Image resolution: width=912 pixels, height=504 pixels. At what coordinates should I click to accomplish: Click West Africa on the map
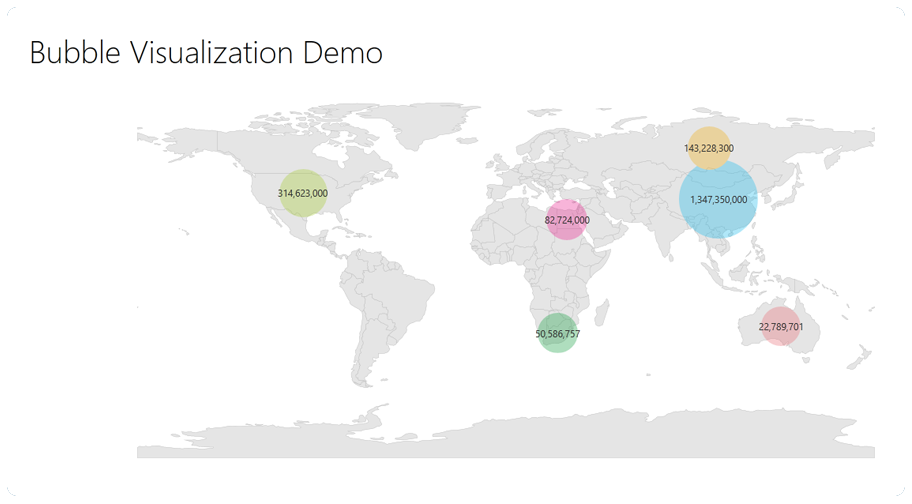pos(495,250)
